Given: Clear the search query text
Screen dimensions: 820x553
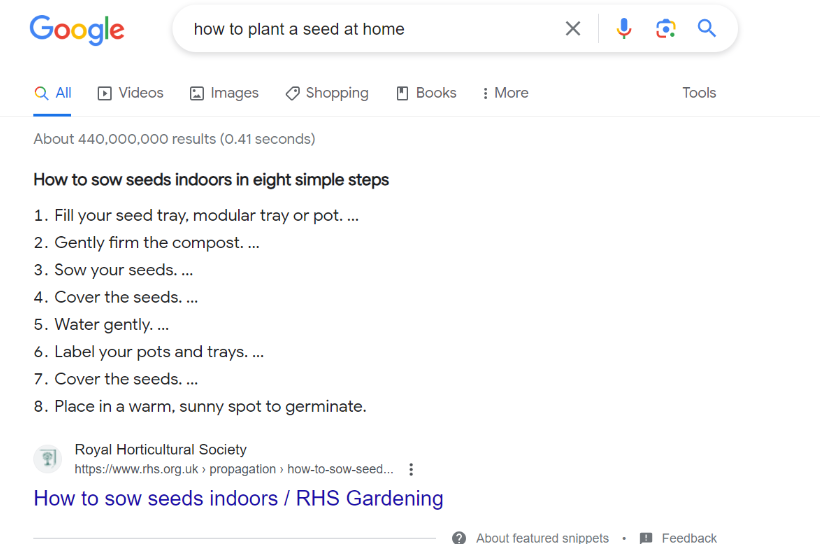Looking at the screenshot, I should (573, 29).
